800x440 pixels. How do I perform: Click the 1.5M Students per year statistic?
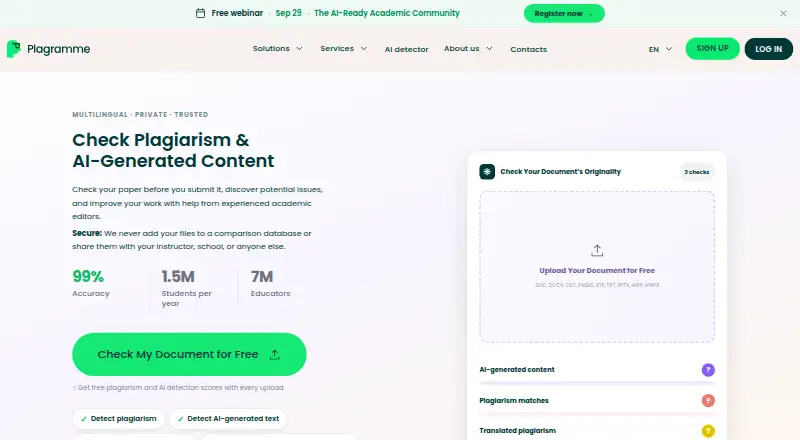(x=186, y=288)
